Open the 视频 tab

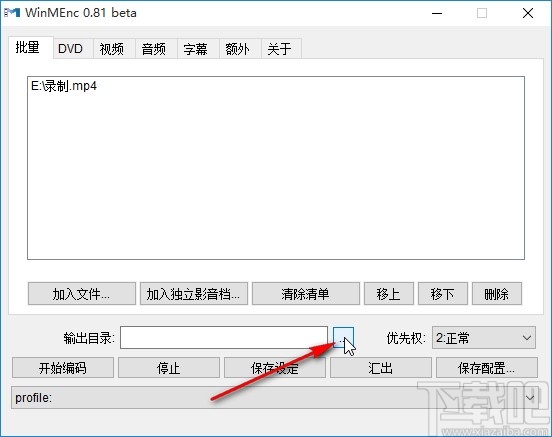pyautogui.click(x=114, y=49)
